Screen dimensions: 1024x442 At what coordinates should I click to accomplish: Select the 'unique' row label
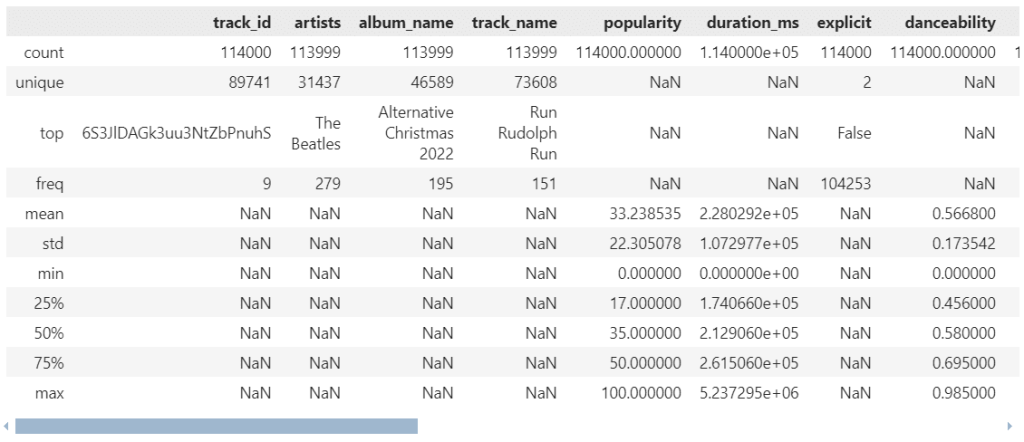pos(40,83)
